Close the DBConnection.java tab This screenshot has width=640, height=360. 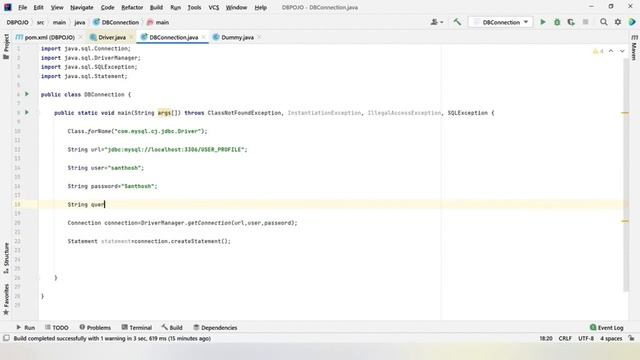[x=204, y=37]
